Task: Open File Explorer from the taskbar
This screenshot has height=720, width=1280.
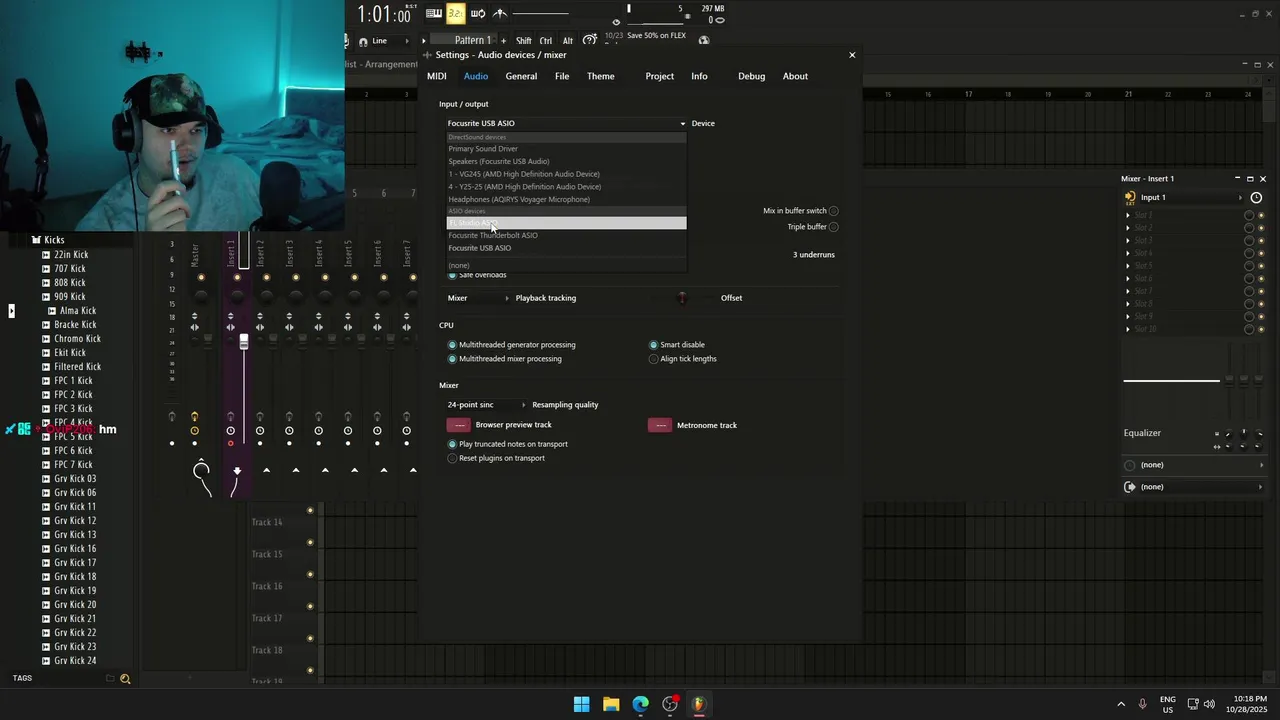Action: (x=611, y=704)
